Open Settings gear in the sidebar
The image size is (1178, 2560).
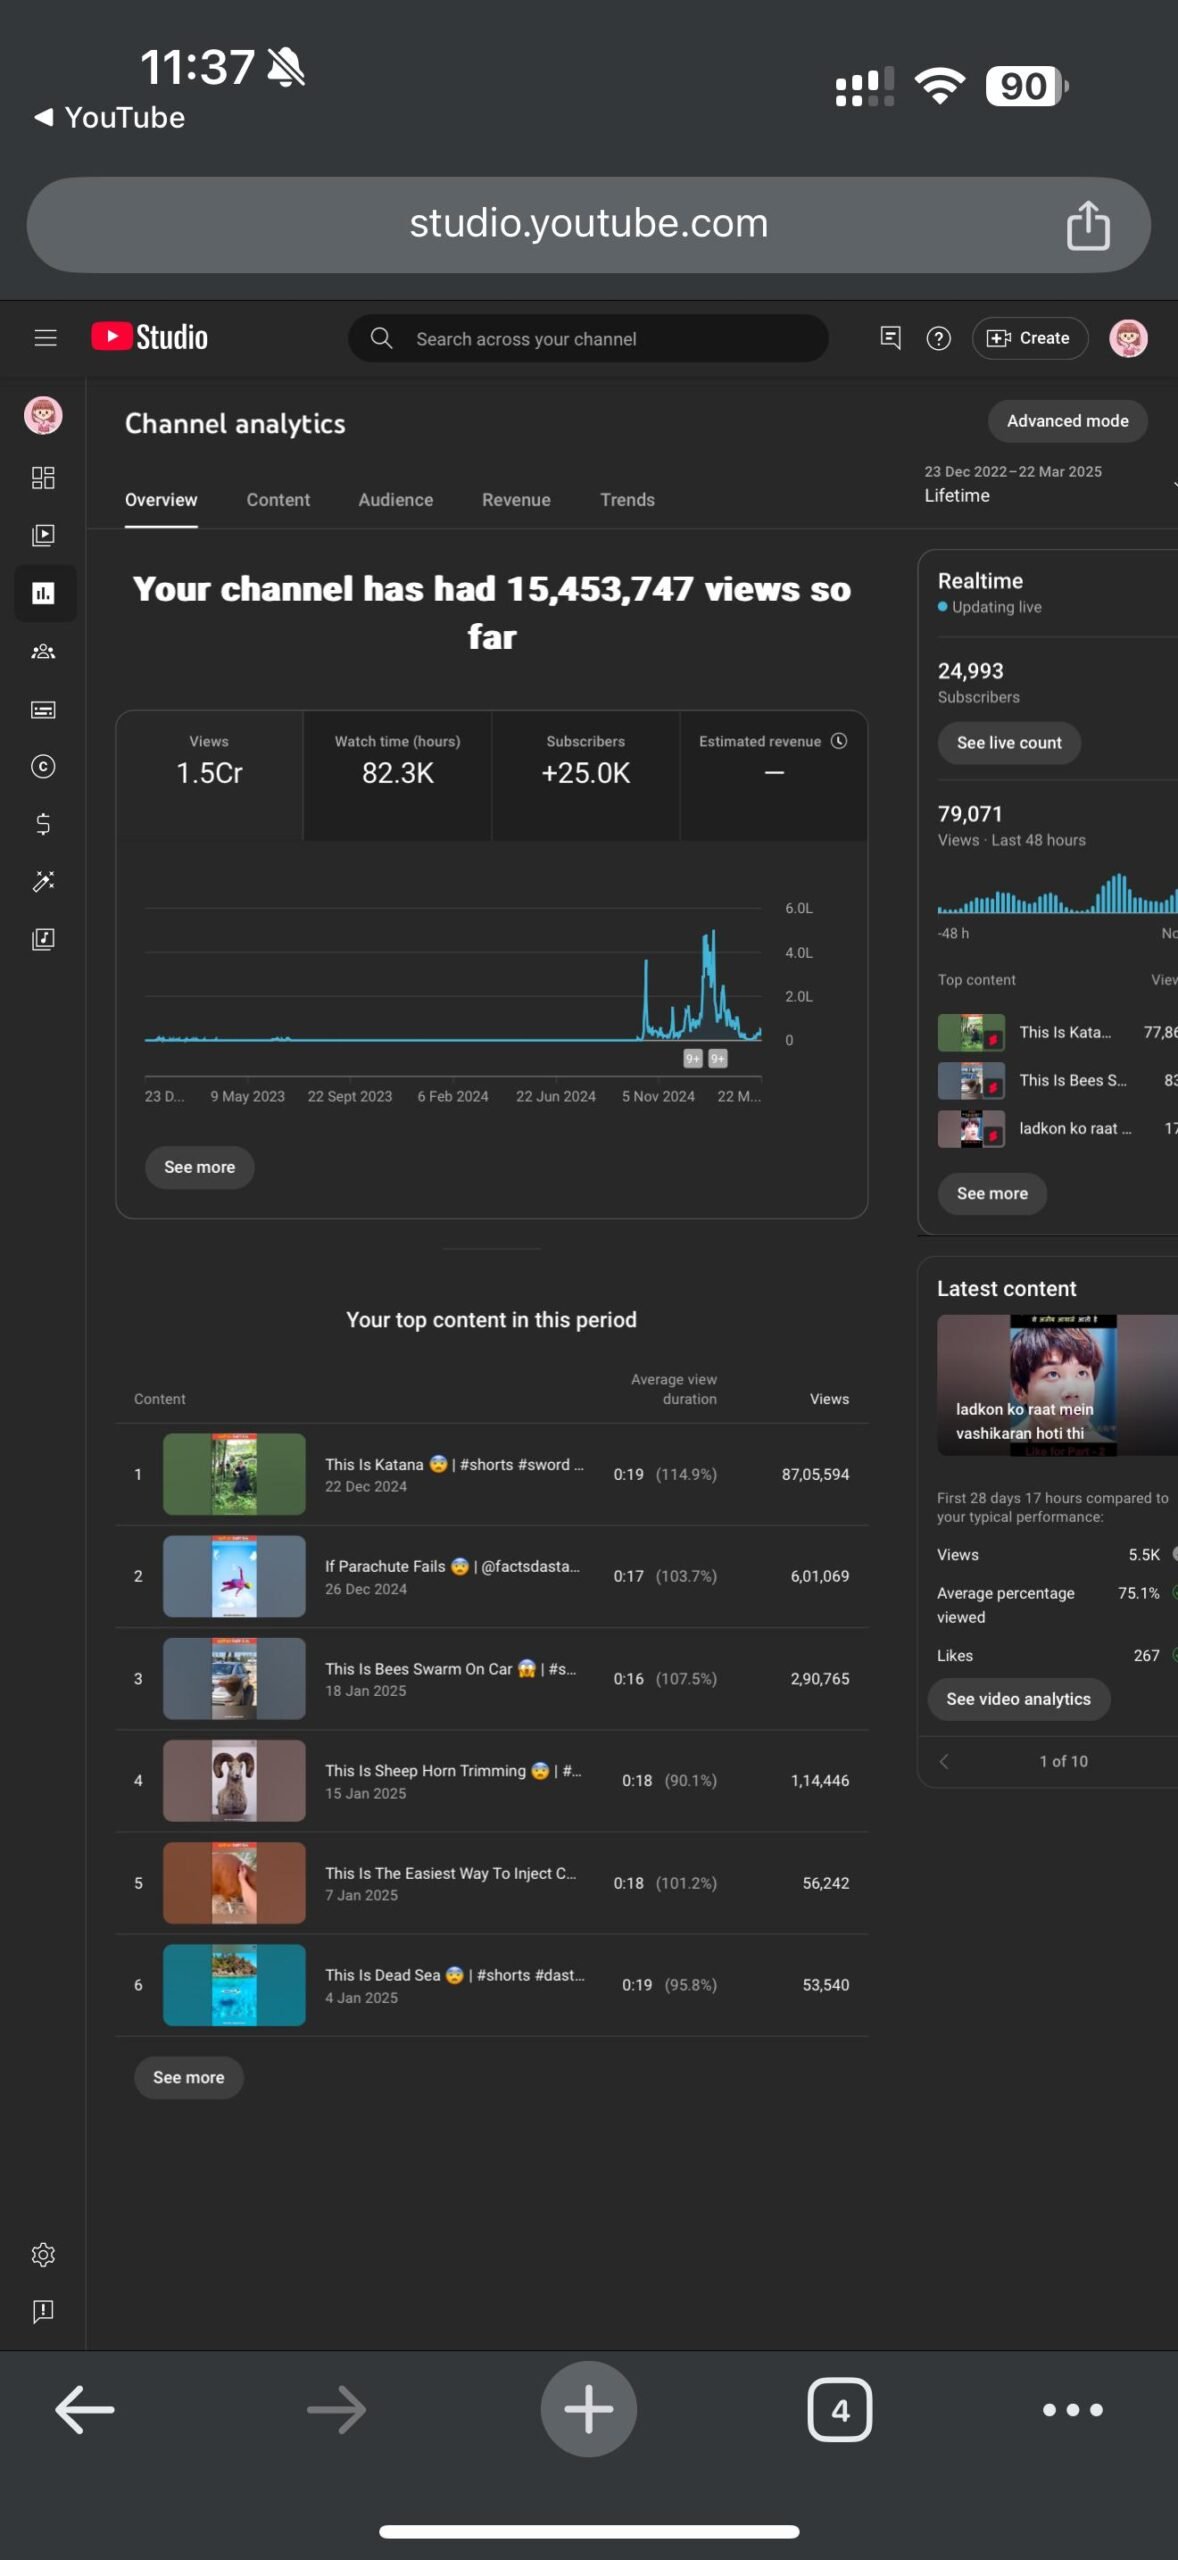(43, 2255)
